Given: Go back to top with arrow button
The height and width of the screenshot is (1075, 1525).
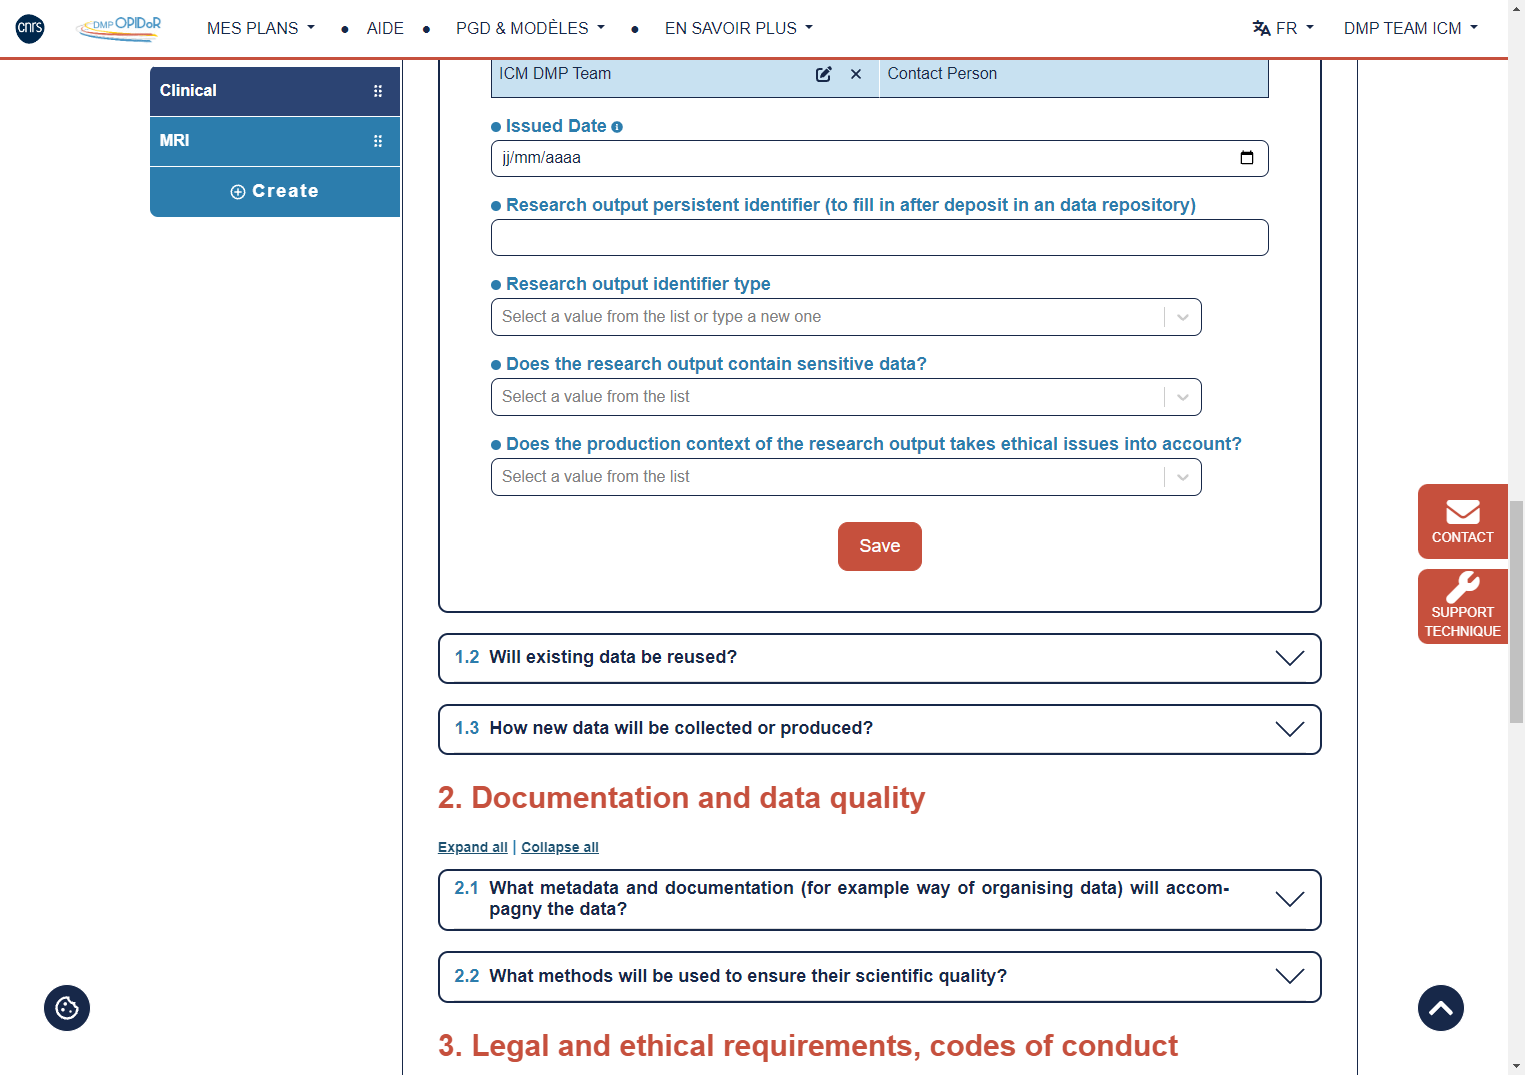Looking at the screenshot, I should coord(1440,1008).
